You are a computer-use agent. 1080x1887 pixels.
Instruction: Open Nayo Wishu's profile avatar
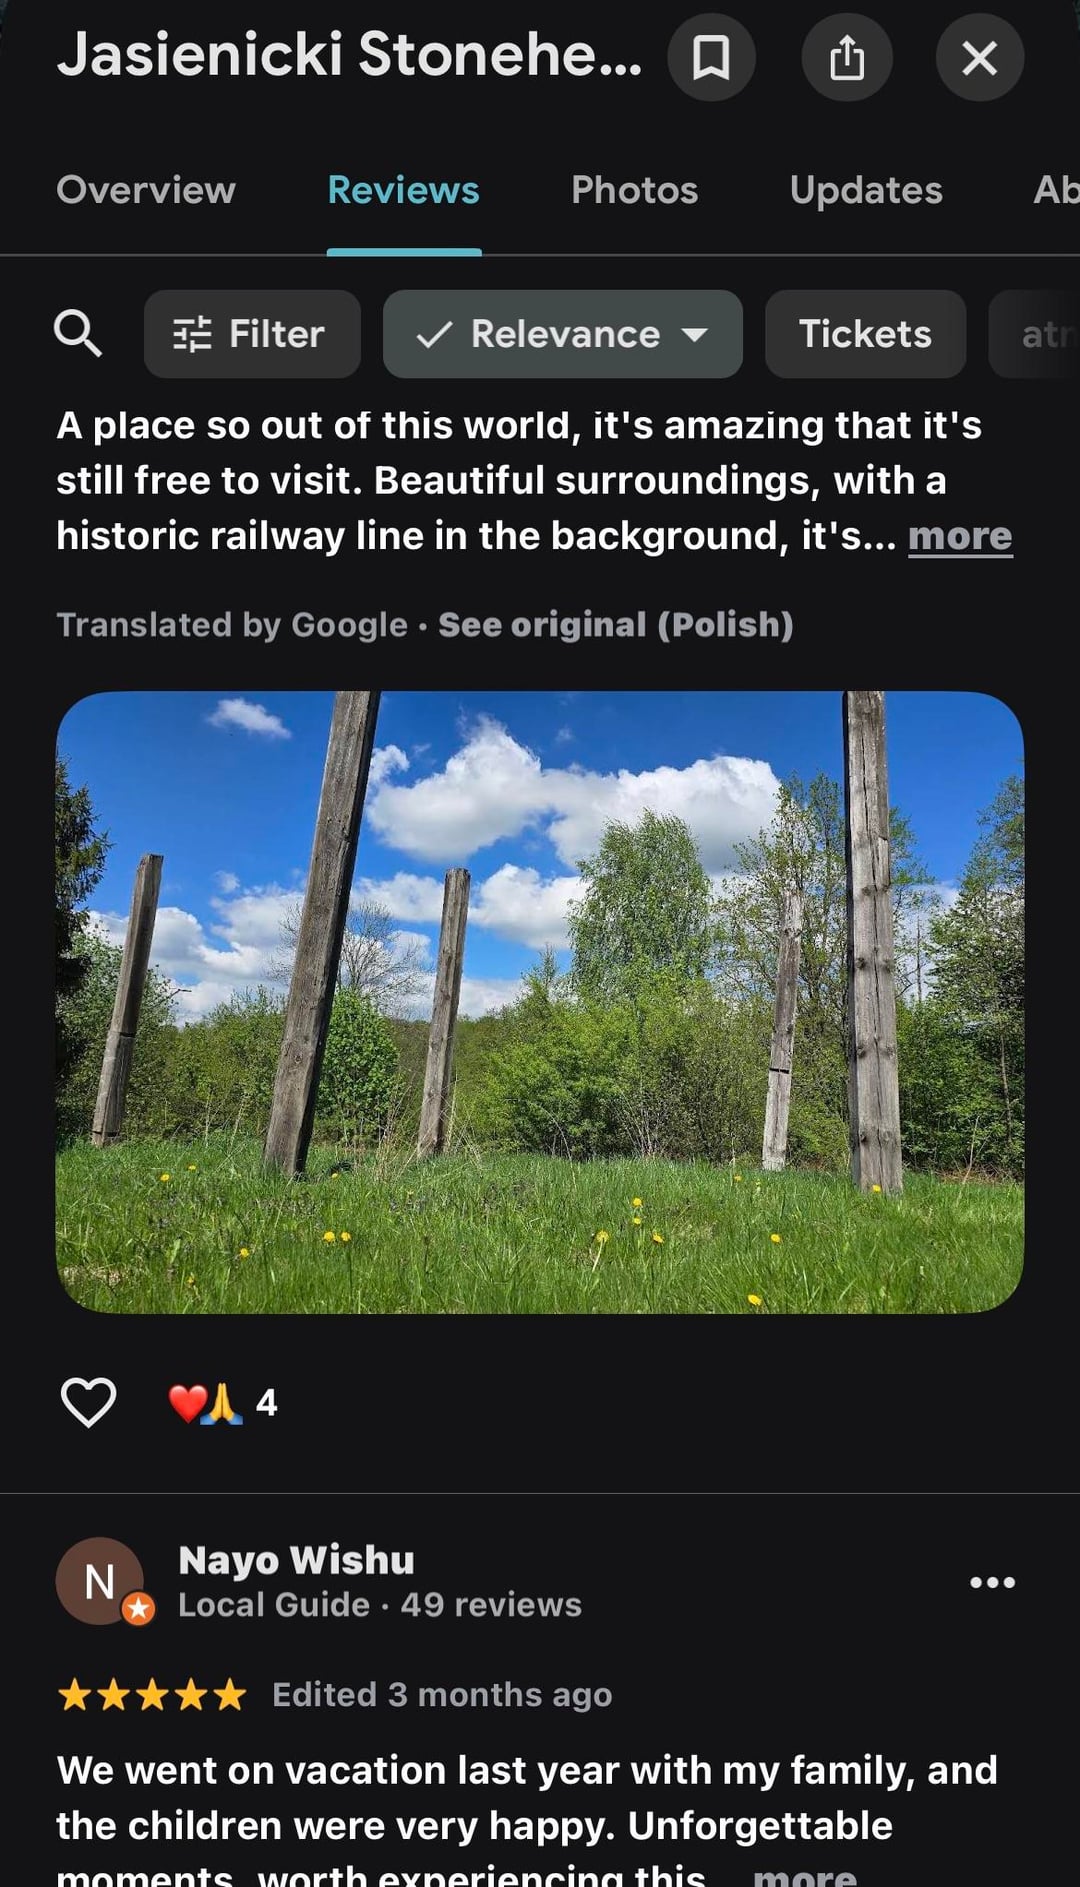coord(100,1581)
